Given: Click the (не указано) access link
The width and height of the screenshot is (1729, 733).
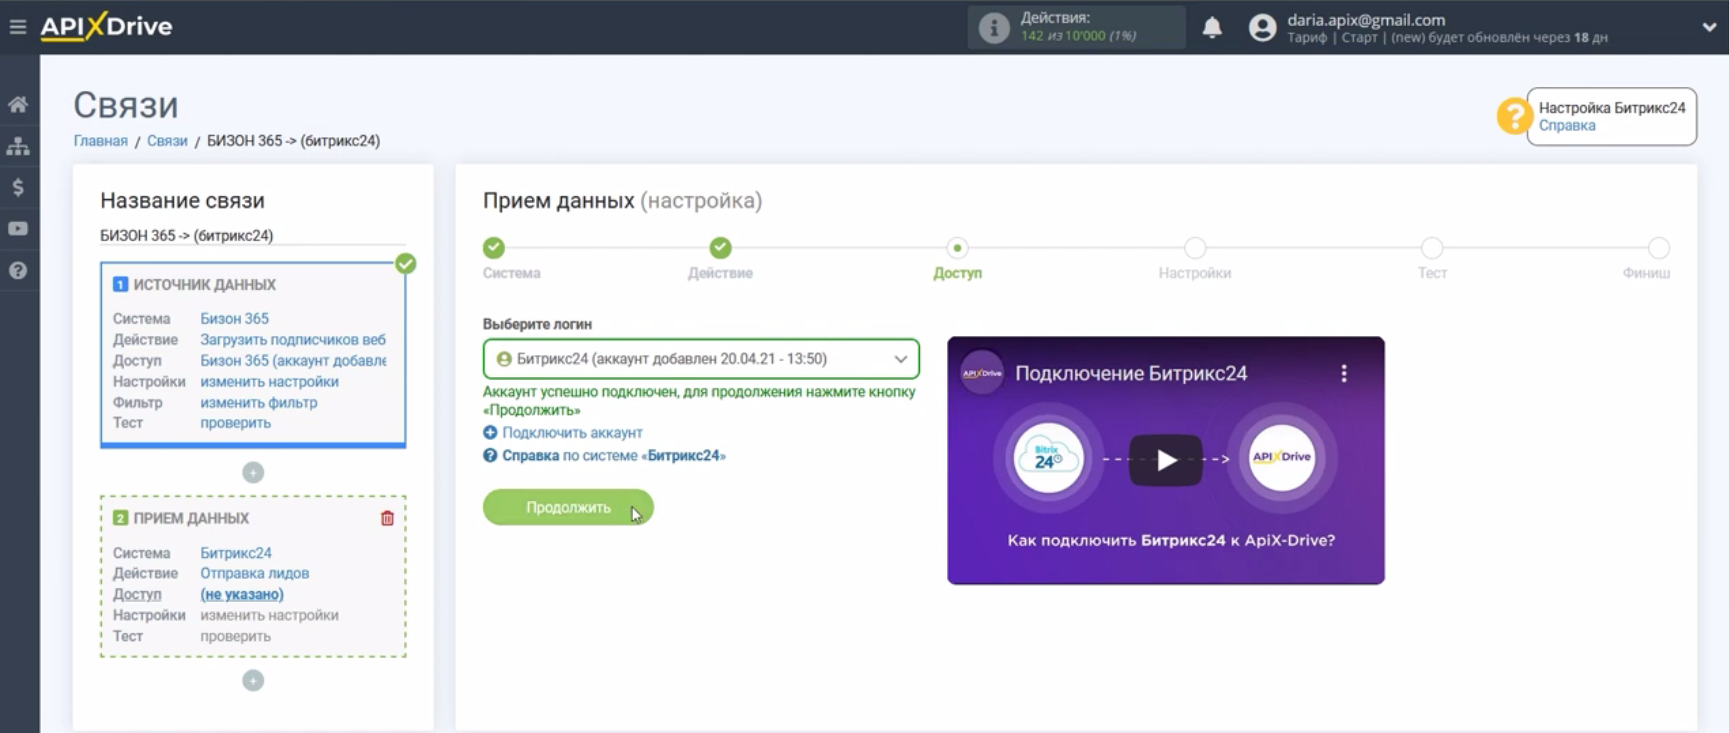Looking at the screenshot, I should coord(242,595).
